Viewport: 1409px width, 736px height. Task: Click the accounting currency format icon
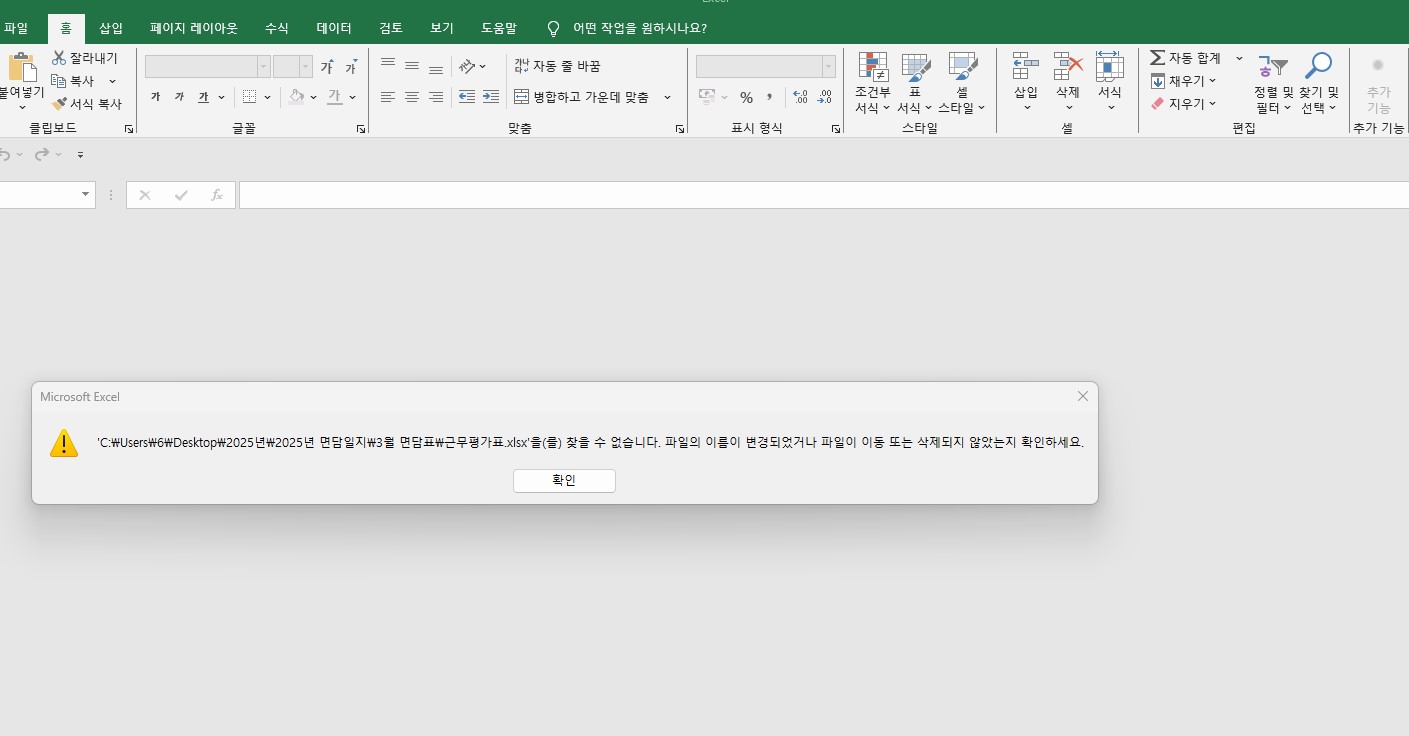click(707, 97)
